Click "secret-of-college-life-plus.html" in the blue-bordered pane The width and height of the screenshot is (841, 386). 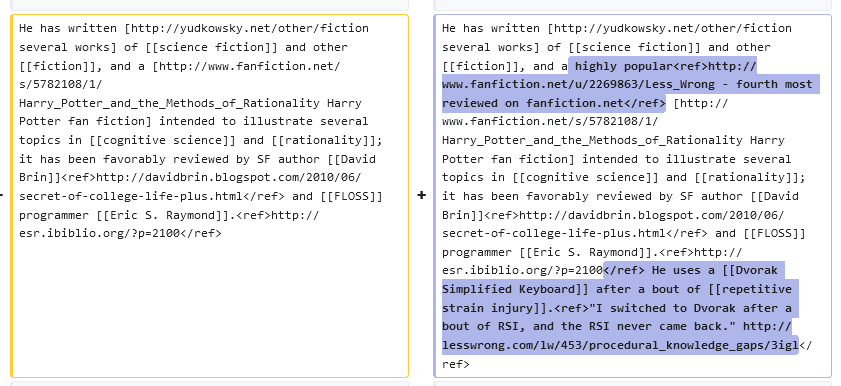pyautogui.click(x=554, y=234)
